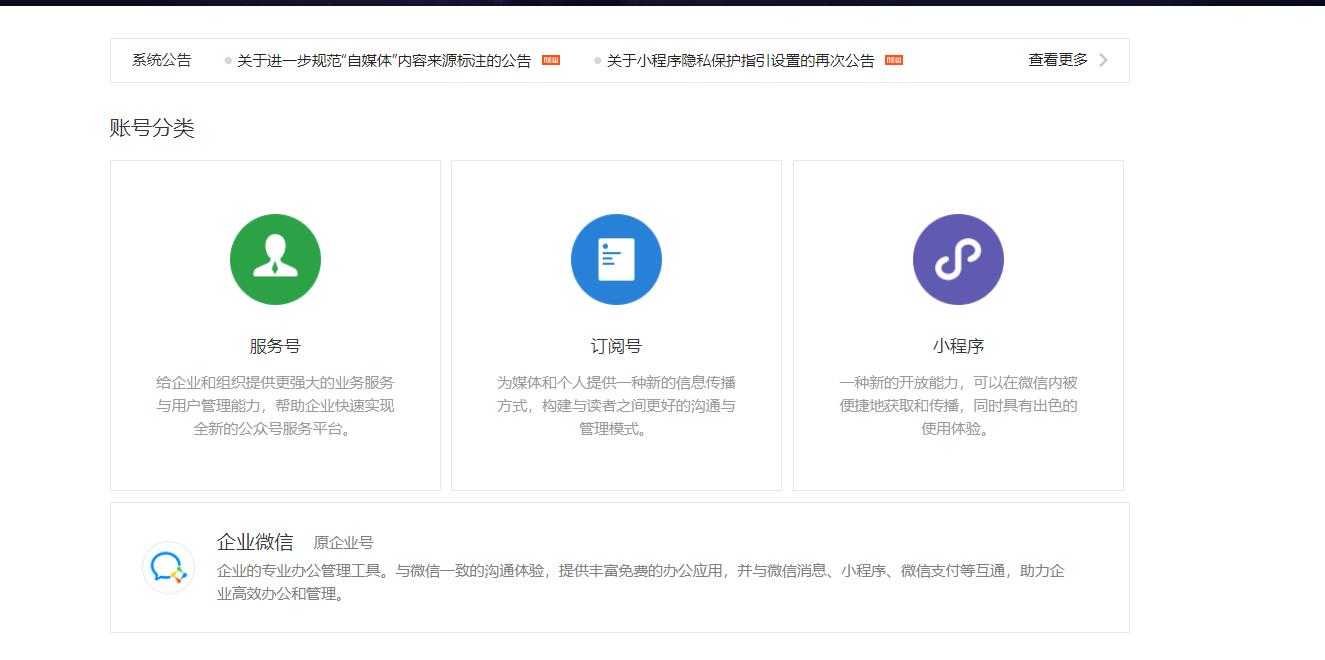Click NEW badge beside 自媒体 announcement
The width and height of the screenshot is (1325, 660).
point(551,60)
